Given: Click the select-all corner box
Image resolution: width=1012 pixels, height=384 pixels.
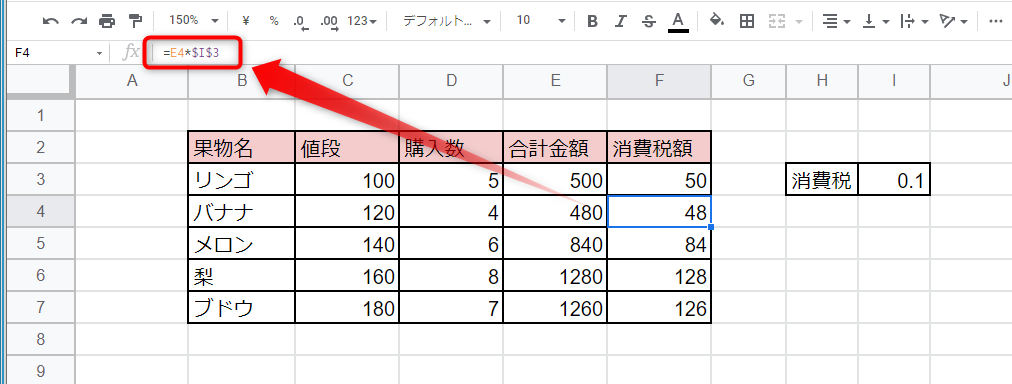Looking at the screenshot, I should [x=41, y=80].
